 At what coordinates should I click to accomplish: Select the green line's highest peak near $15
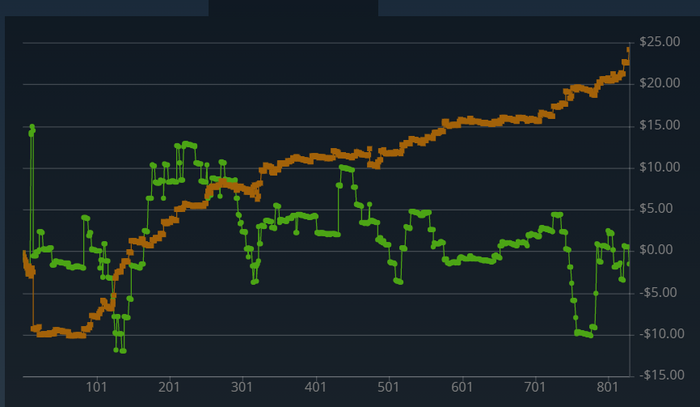tap(32, 127)
